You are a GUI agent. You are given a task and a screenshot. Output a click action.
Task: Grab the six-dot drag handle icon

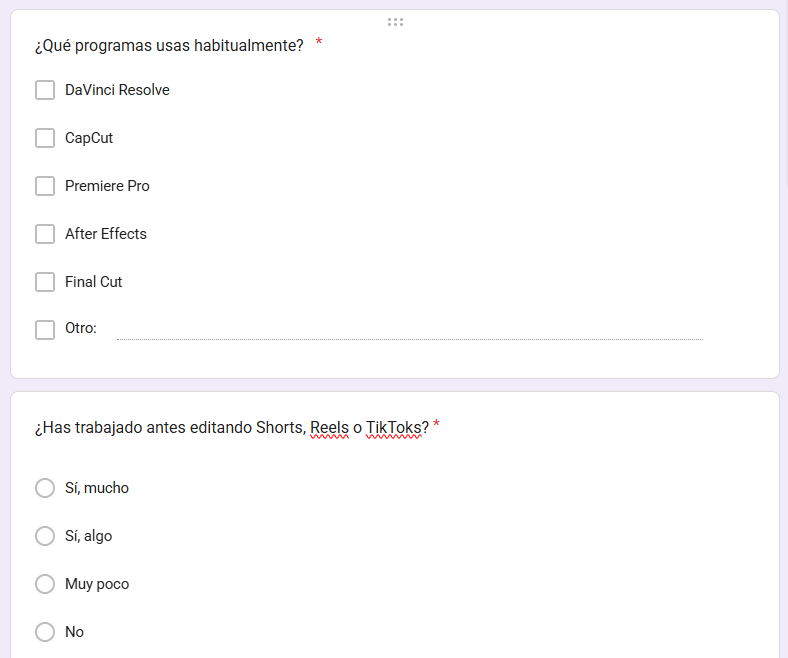point(396,22)
